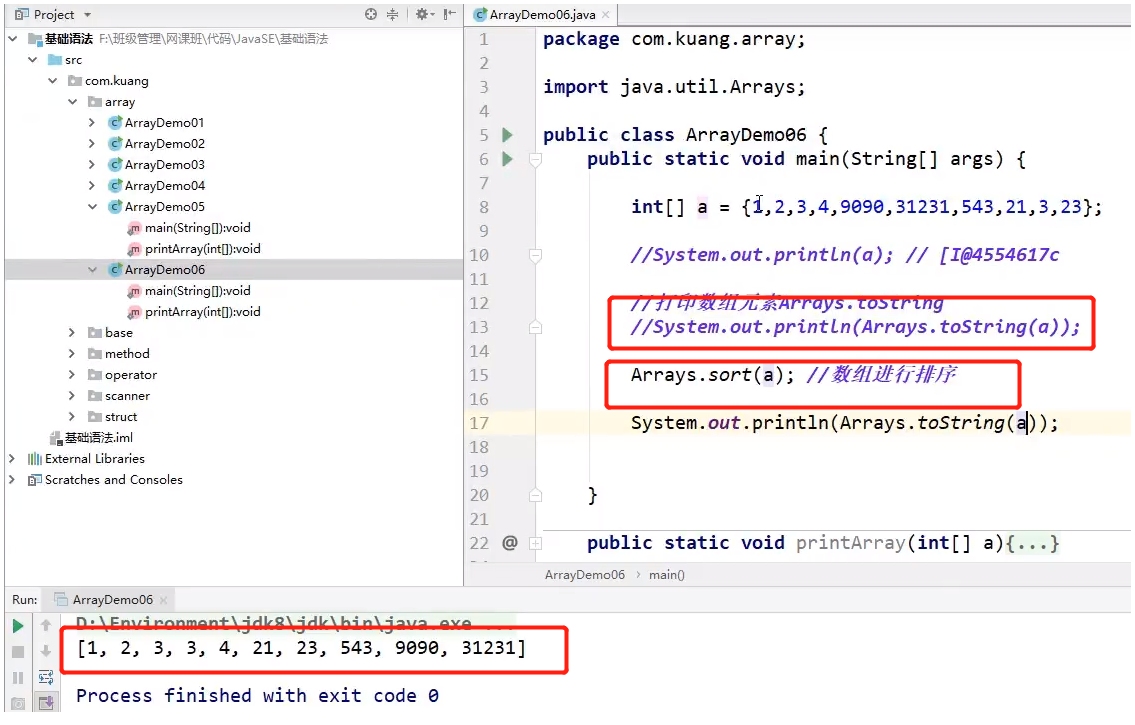Click the import java.util.Arrays line
The width and height of the screenshot is (1135, 725).
click(674, 87)
